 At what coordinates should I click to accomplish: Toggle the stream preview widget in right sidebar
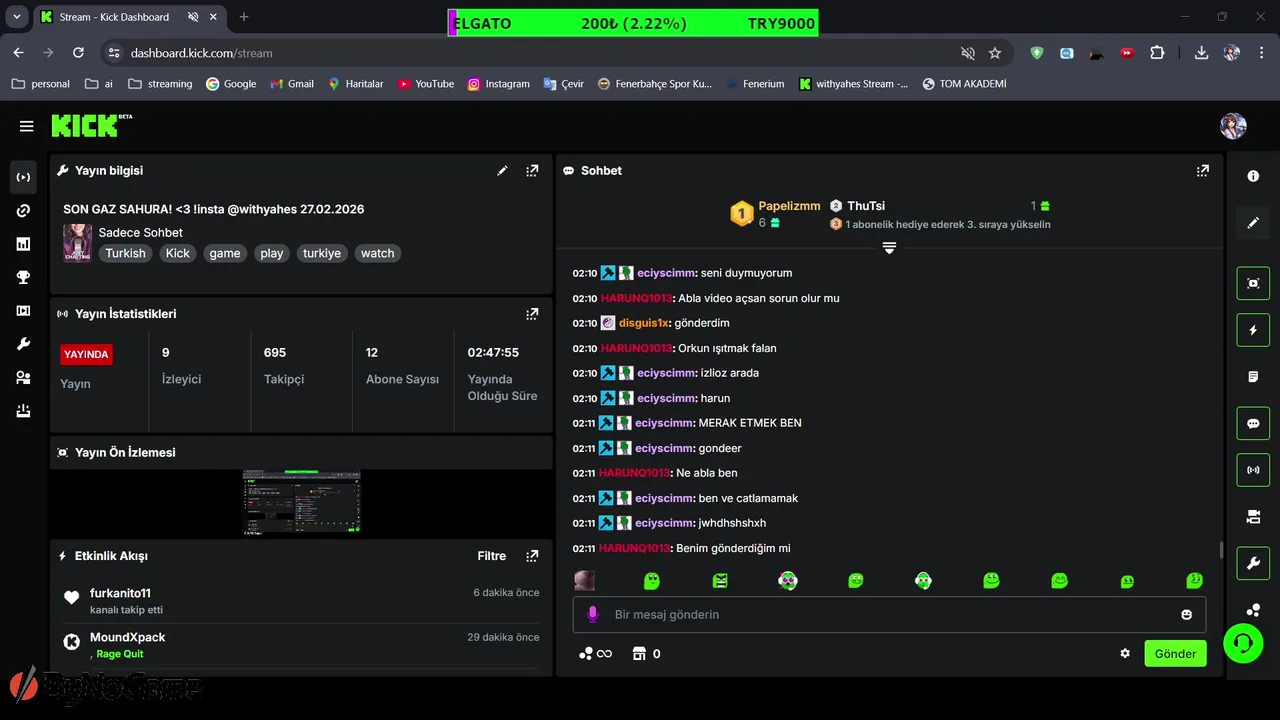1253,283
